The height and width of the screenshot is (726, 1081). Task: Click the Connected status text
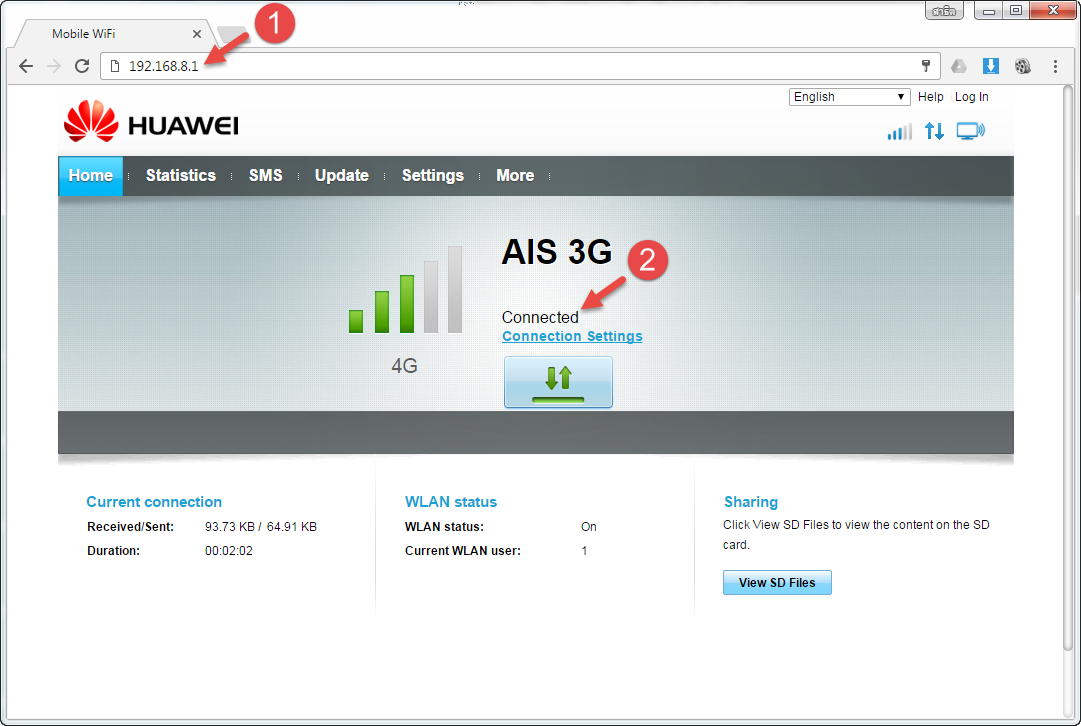(x=540, y=317)
